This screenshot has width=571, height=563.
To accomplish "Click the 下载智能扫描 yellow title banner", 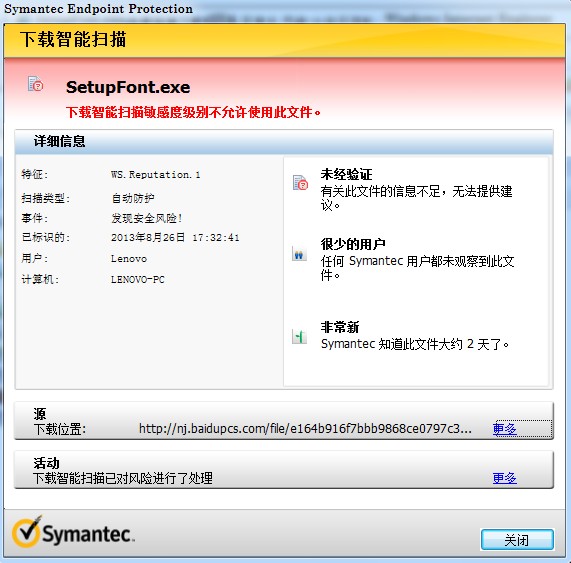I will 284,40.
